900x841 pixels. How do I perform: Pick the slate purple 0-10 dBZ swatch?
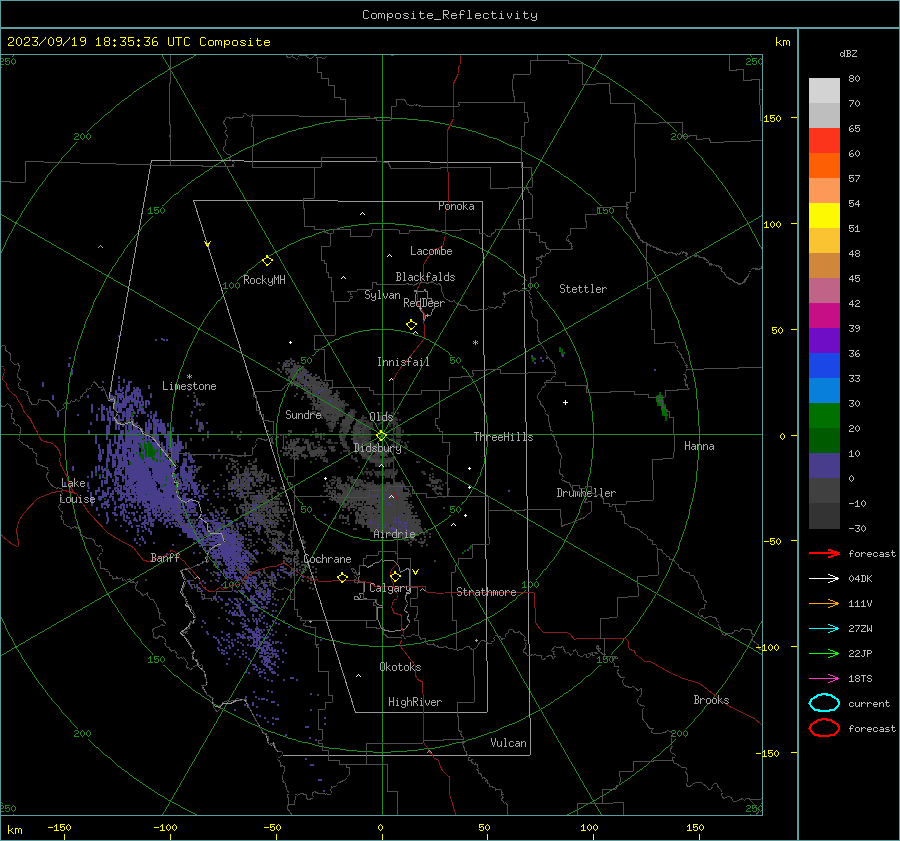pyautogui.click(x=824, y=466)
